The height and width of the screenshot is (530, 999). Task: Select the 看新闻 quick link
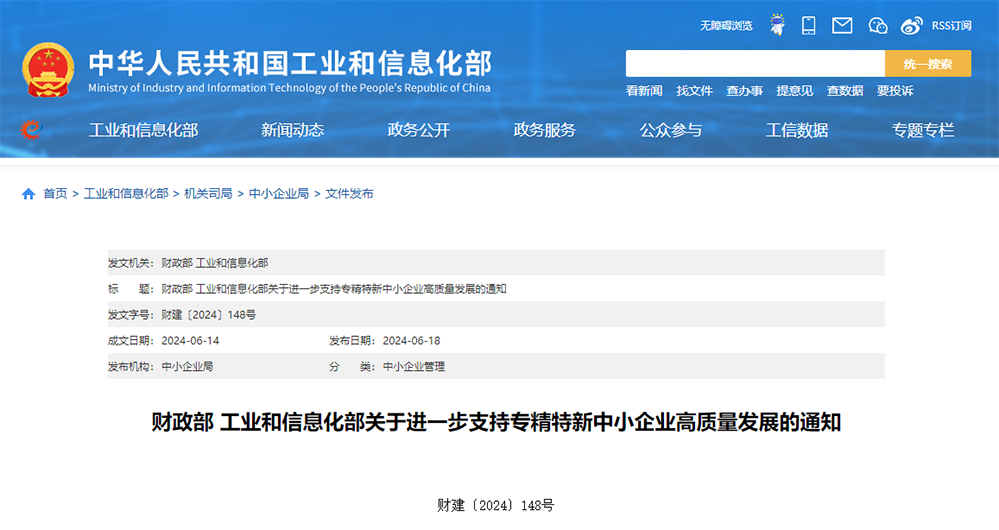644,90
